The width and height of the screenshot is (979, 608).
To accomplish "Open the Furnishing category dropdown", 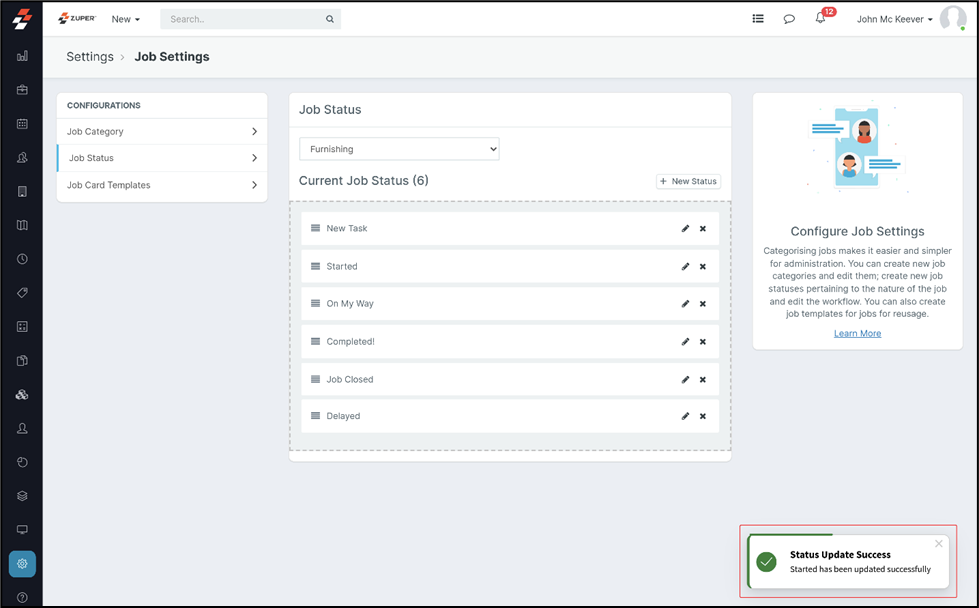I will click(x=399, y=149).
